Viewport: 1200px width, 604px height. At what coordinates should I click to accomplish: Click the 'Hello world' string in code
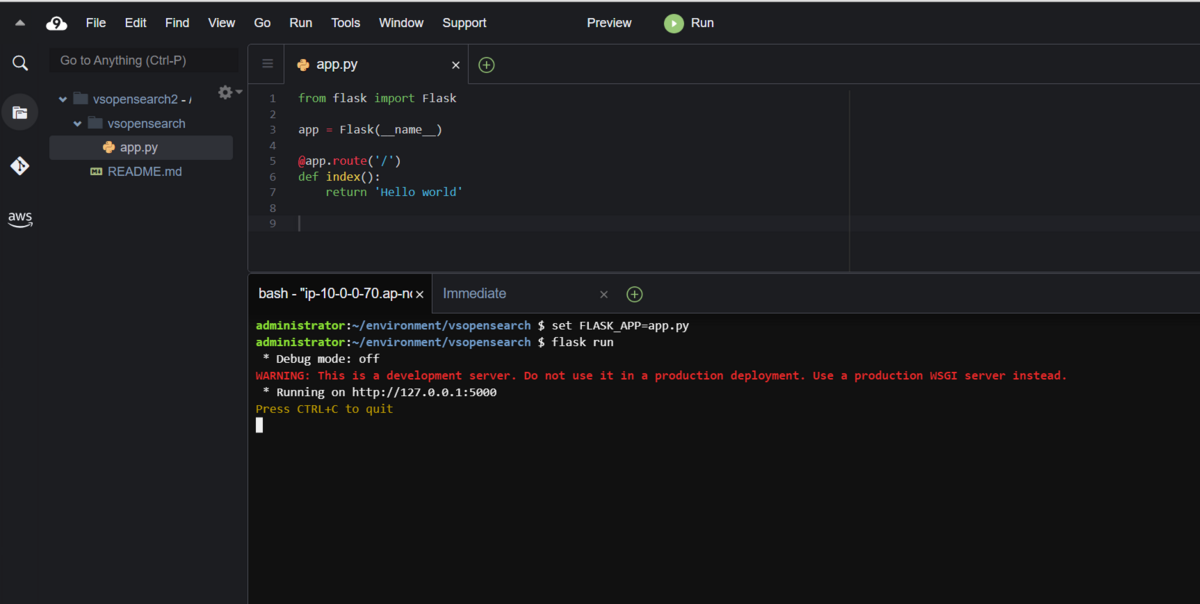[418, 191]
